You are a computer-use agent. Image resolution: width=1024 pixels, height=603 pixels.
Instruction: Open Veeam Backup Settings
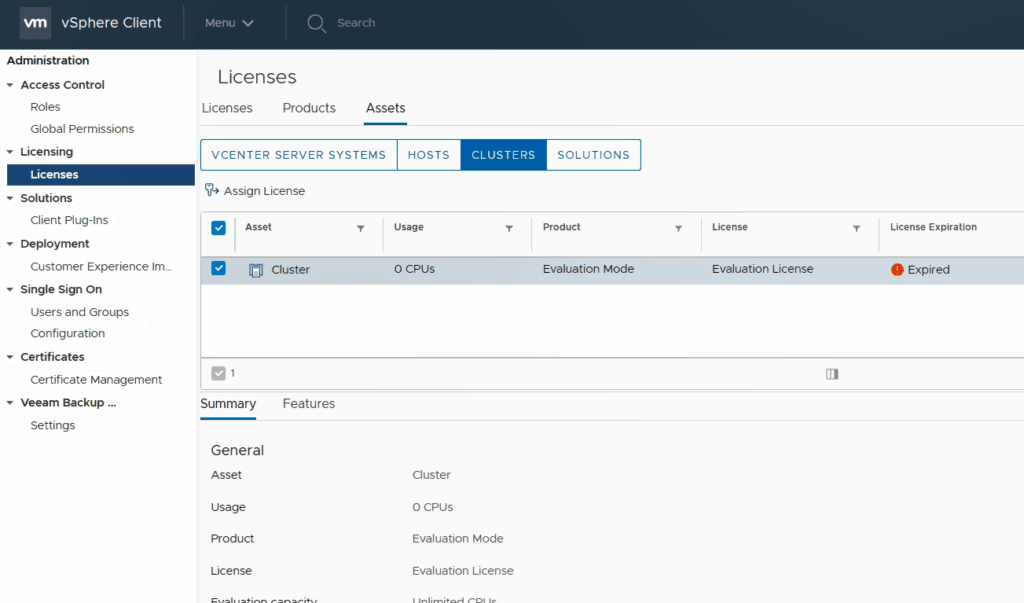pyautogui.click(x=53, y=425)
